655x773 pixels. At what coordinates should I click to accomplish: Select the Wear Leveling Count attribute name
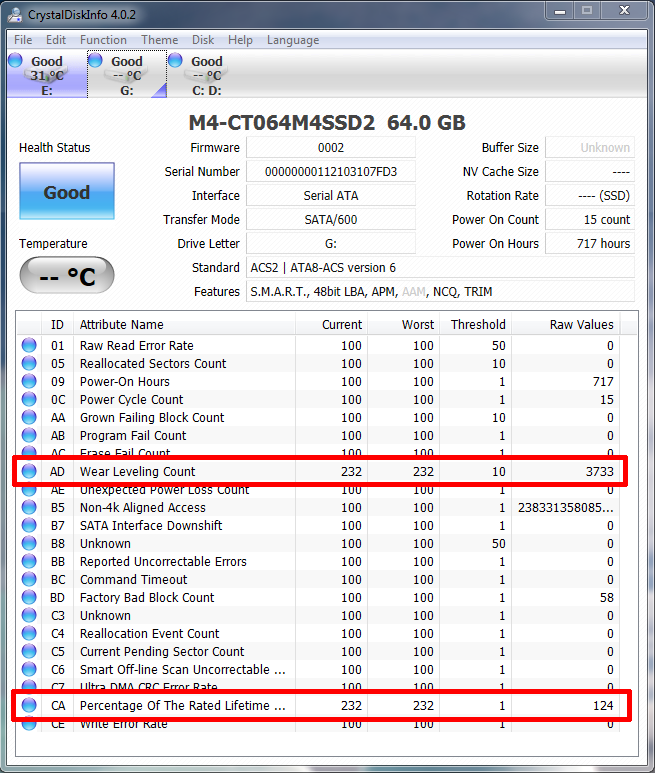[138, 471]
